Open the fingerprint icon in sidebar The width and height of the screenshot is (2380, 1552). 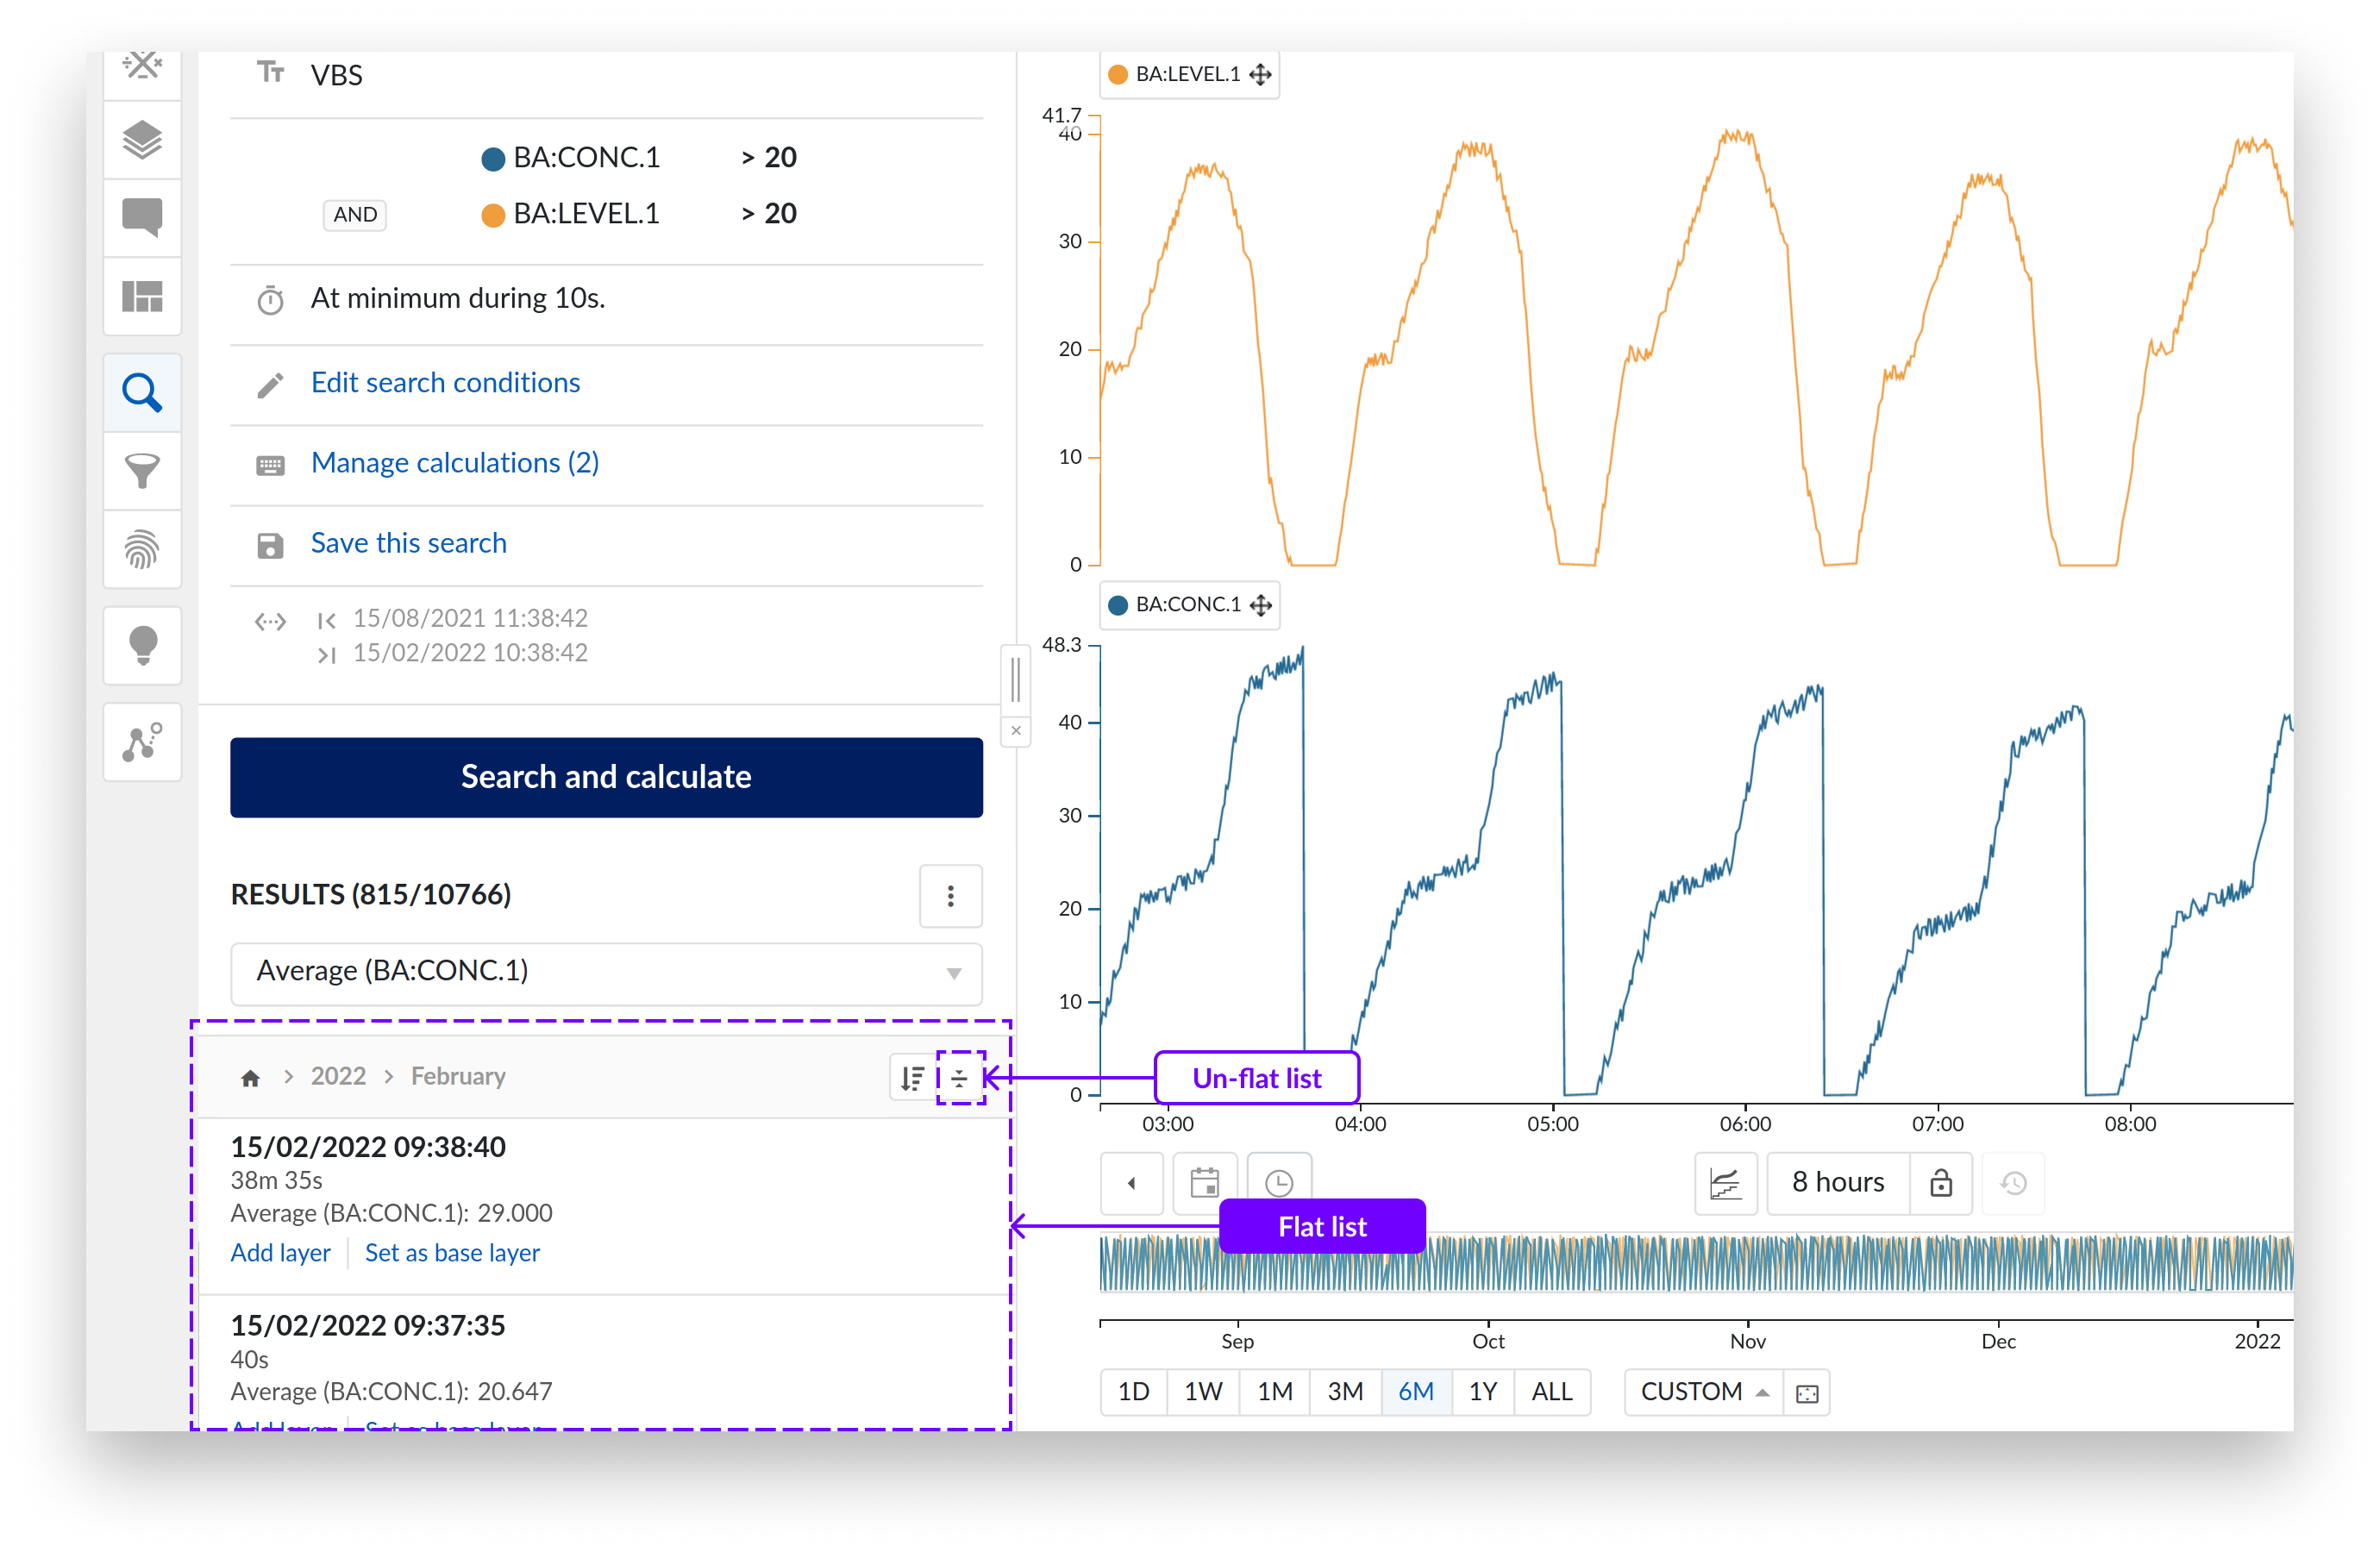[x=142, y=549]
